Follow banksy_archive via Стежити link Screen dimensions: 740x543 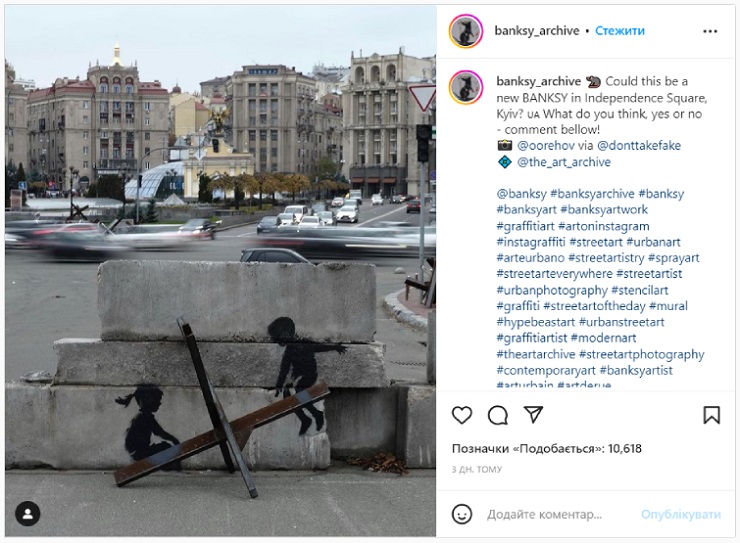pos(620,31)
